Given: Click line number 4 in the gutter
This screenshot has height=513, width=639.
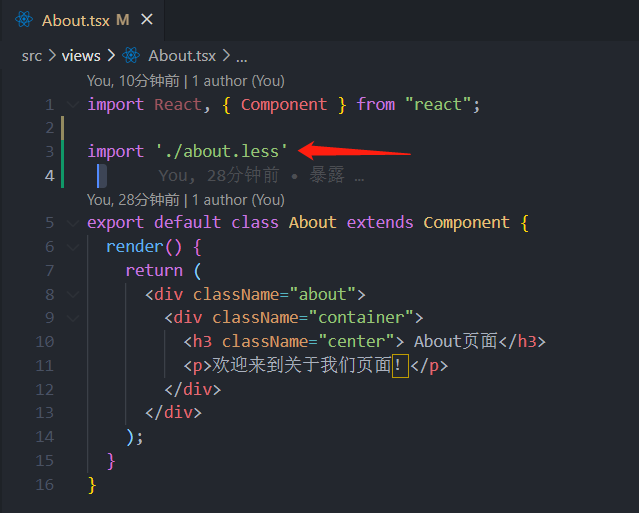Looking at the screenshot, I should tap(50, 176).
